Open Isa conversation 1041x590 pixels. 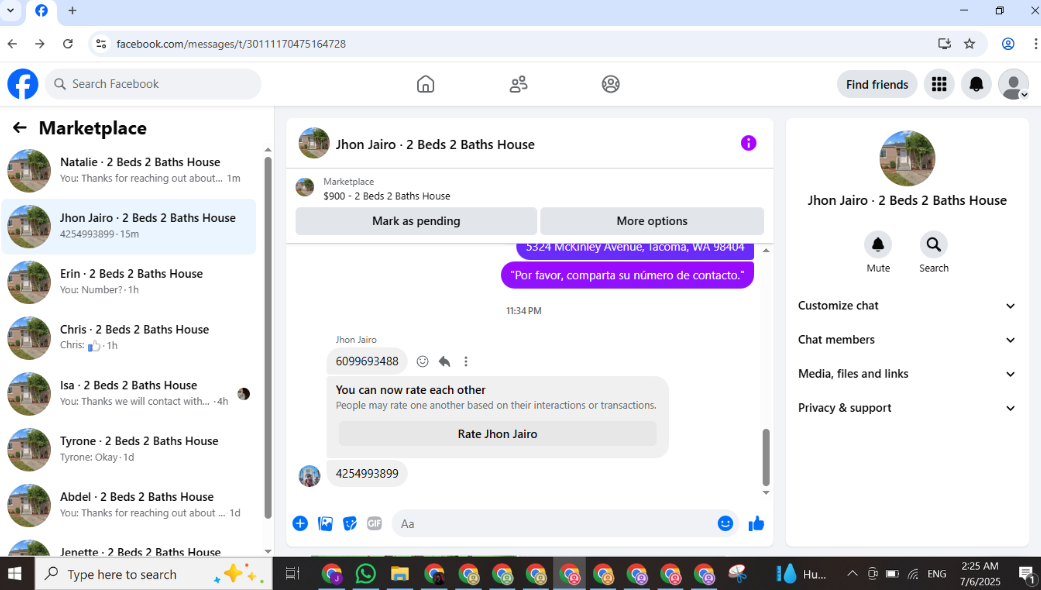point(129,394)
